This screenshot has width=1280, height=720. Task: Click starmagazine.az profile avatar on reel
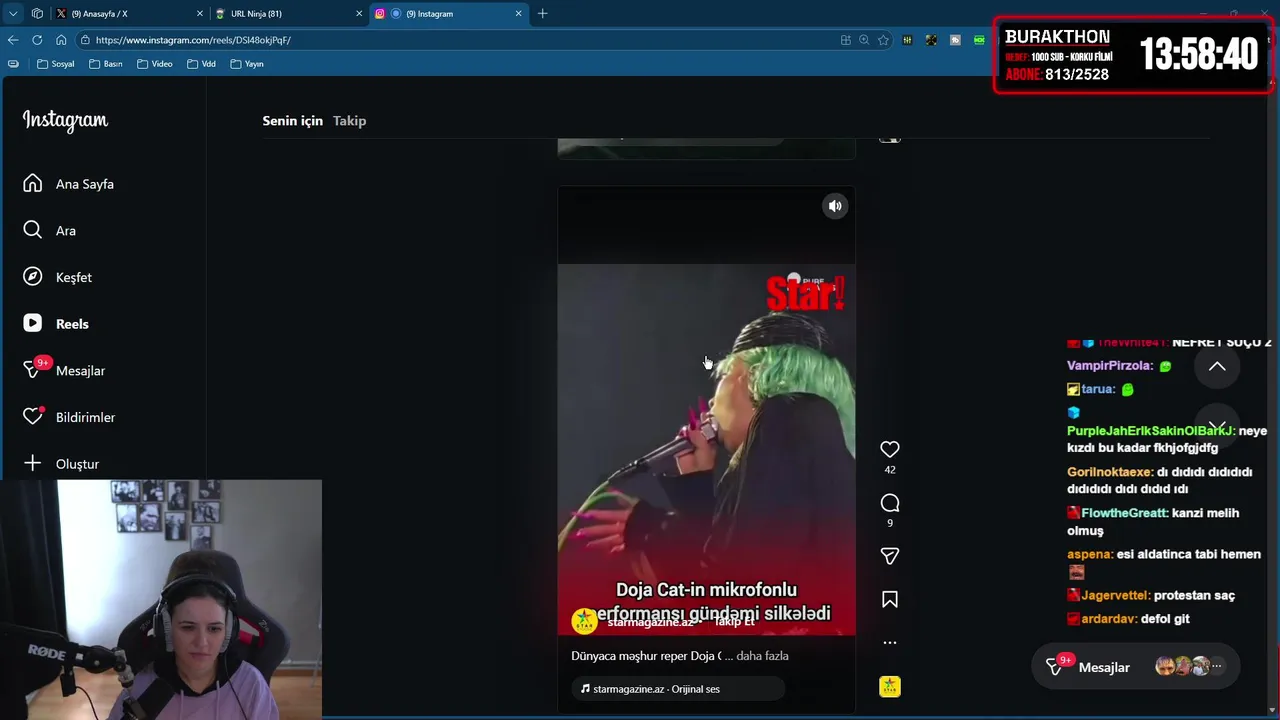tap(584, 621)
